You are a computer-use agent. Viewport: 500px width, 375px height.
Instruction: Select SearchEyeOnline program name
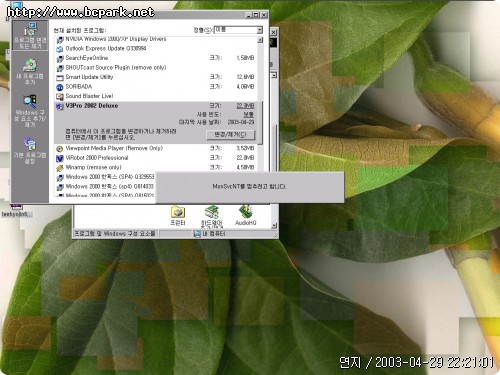coord(87,58)
